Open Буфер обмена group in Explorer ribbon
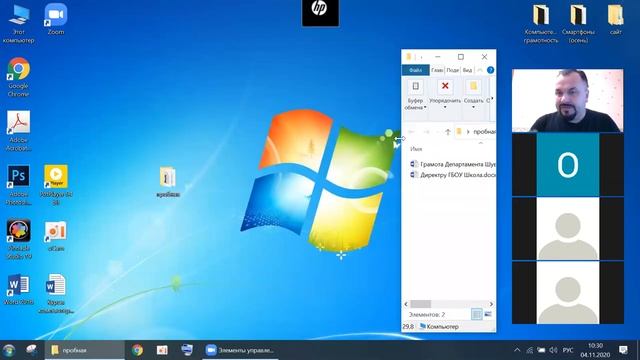 415,96
